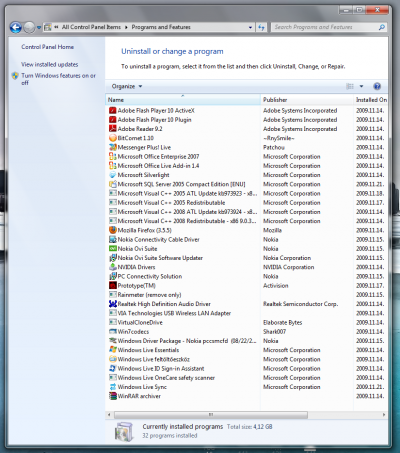Click Programs and Features breadcrumb
Image resolution: width=400 pixels, height=453 pixels.
pyautogui.click(x=161, y=27)
